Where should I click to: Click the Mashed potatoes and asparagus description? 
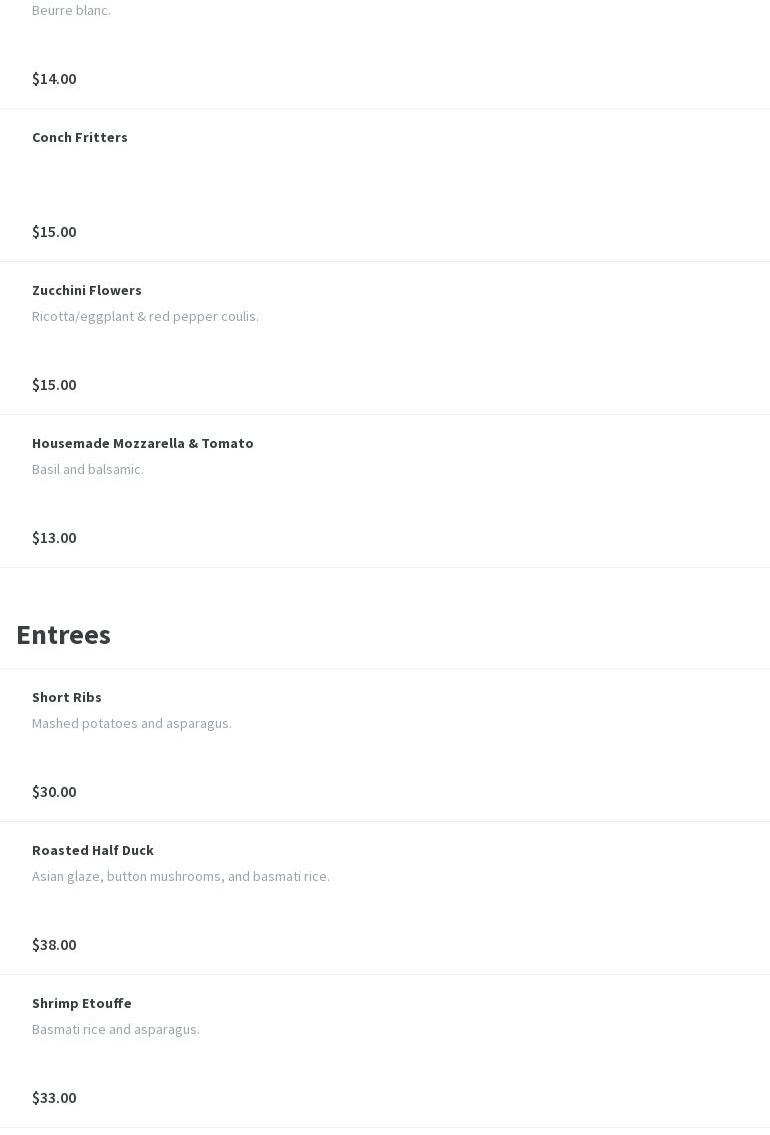[x=132, y=723]
